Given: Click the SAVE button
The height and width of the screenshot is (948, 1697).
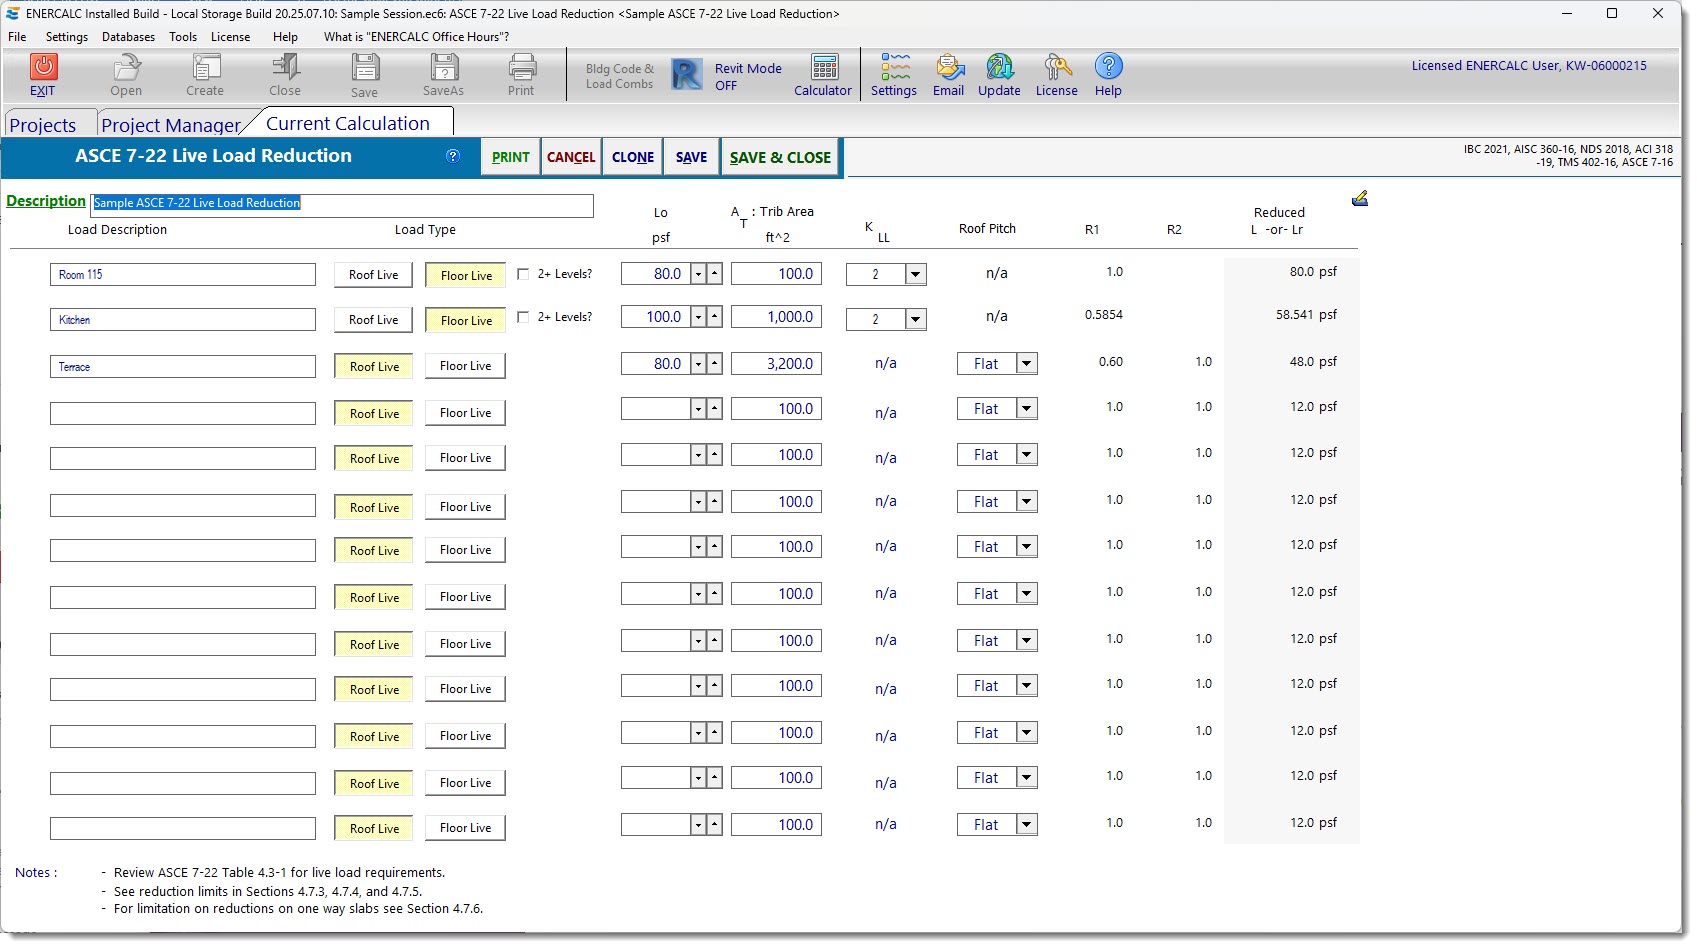Looking at the screenshot, I should (x=691, y=157).
